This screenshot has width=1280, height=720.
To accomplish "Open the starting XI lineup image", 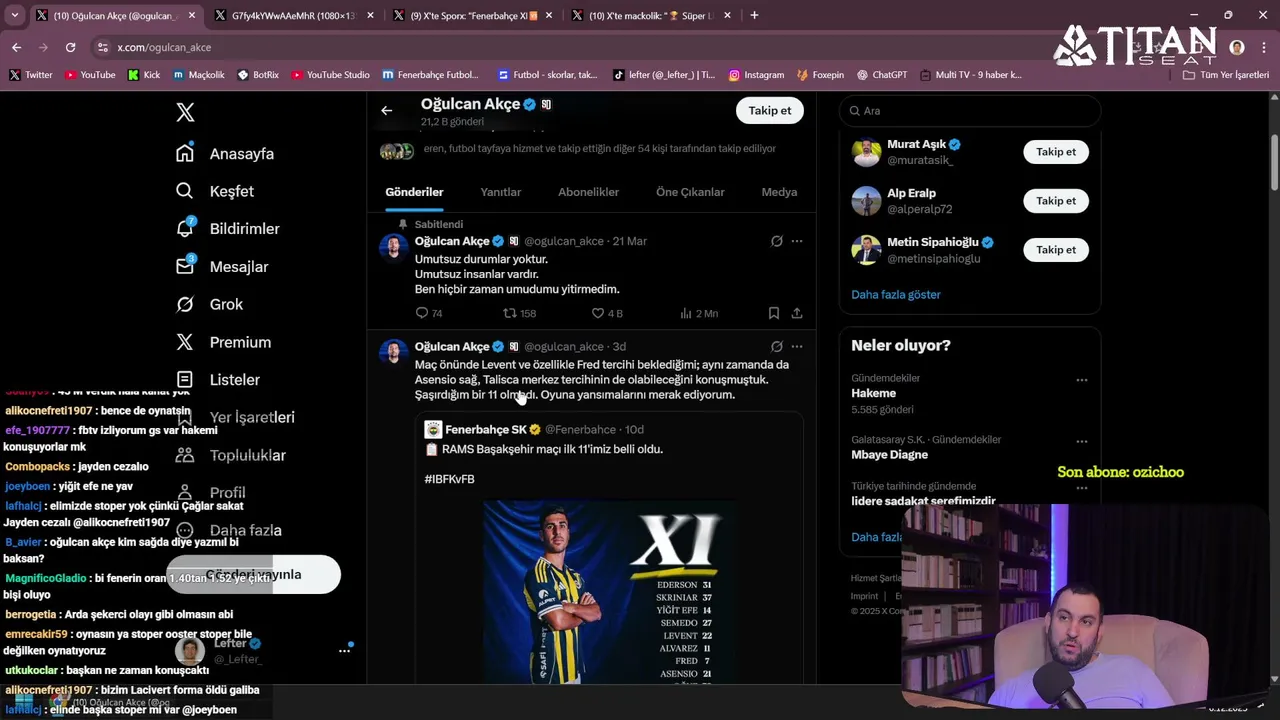I will point(610,592).
